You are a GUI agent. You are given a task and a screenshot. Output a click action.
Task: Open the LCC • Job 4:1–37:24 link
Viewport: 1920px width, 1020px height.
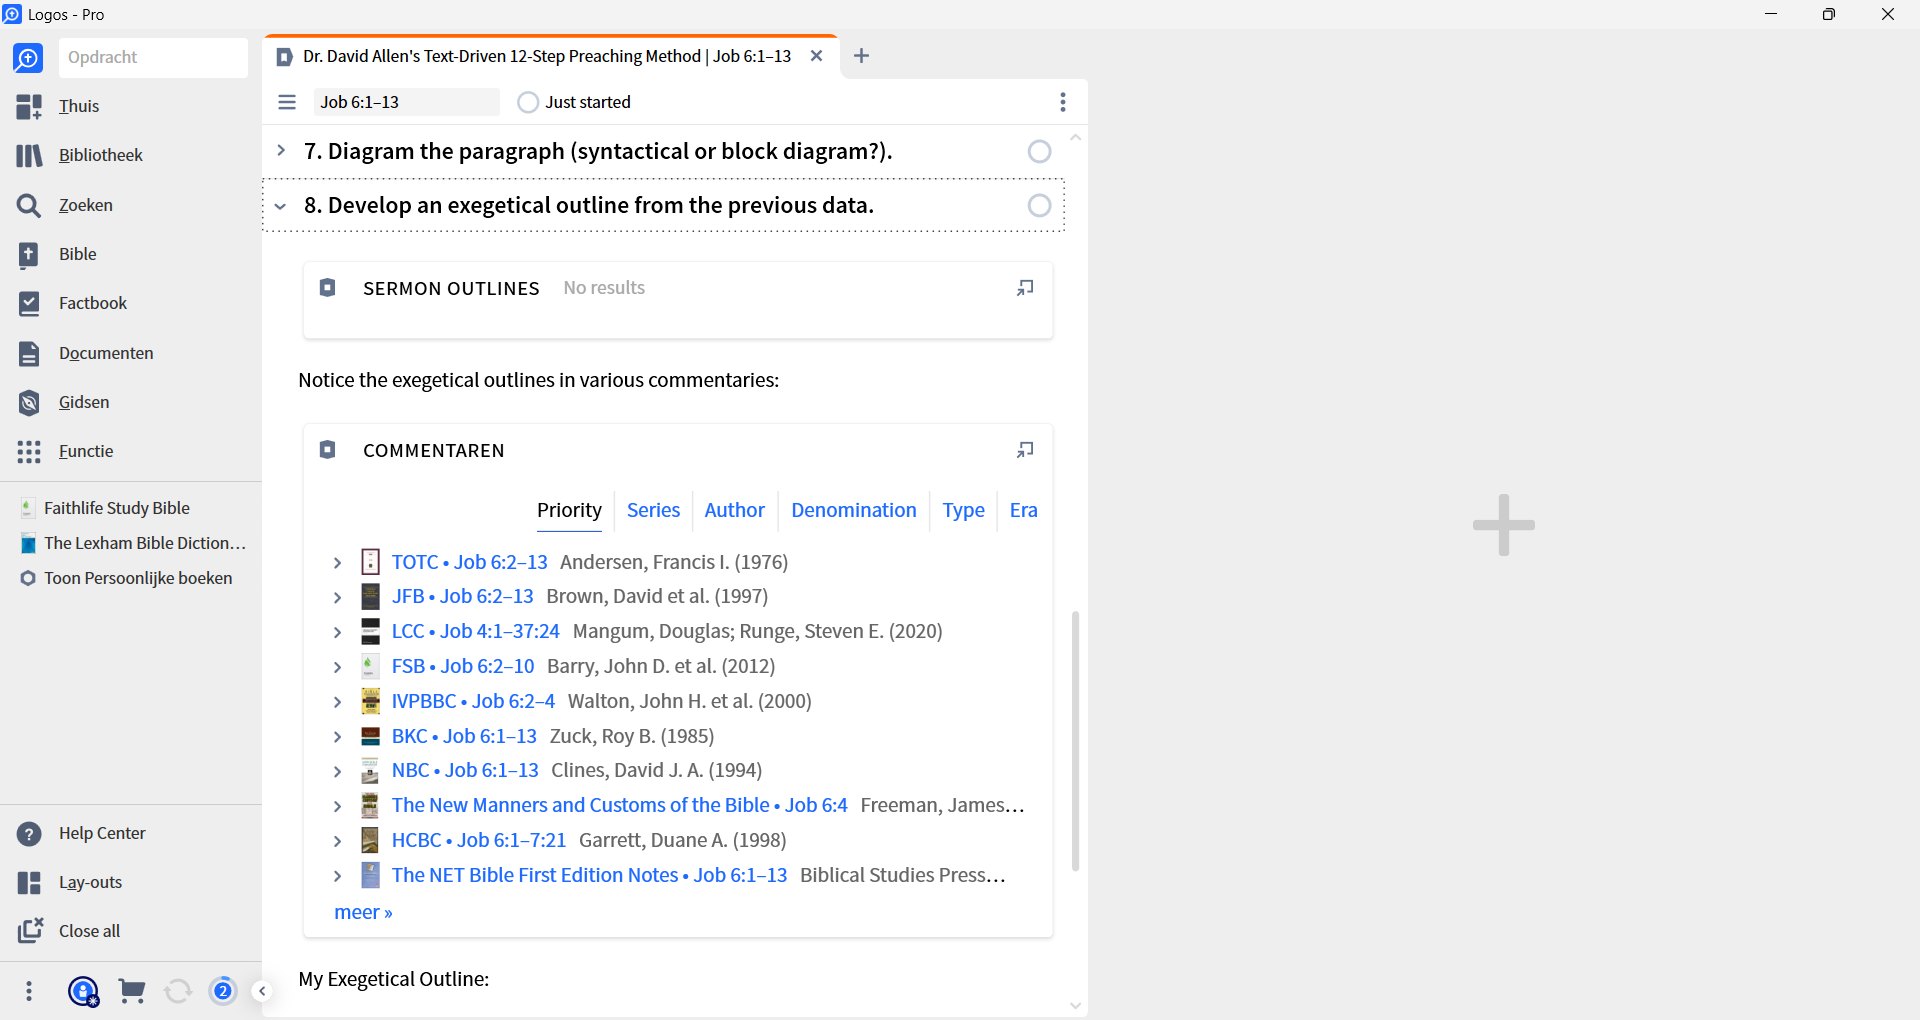(476, 631)
